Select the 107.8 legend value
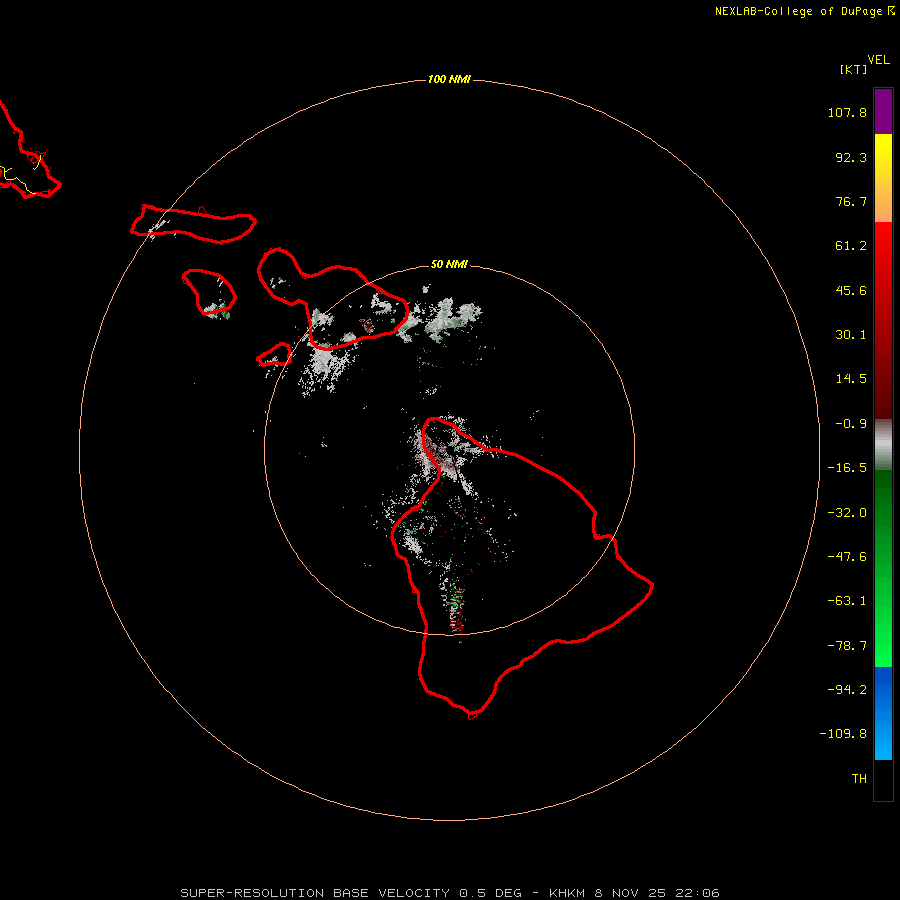 (x=847, y=112)
